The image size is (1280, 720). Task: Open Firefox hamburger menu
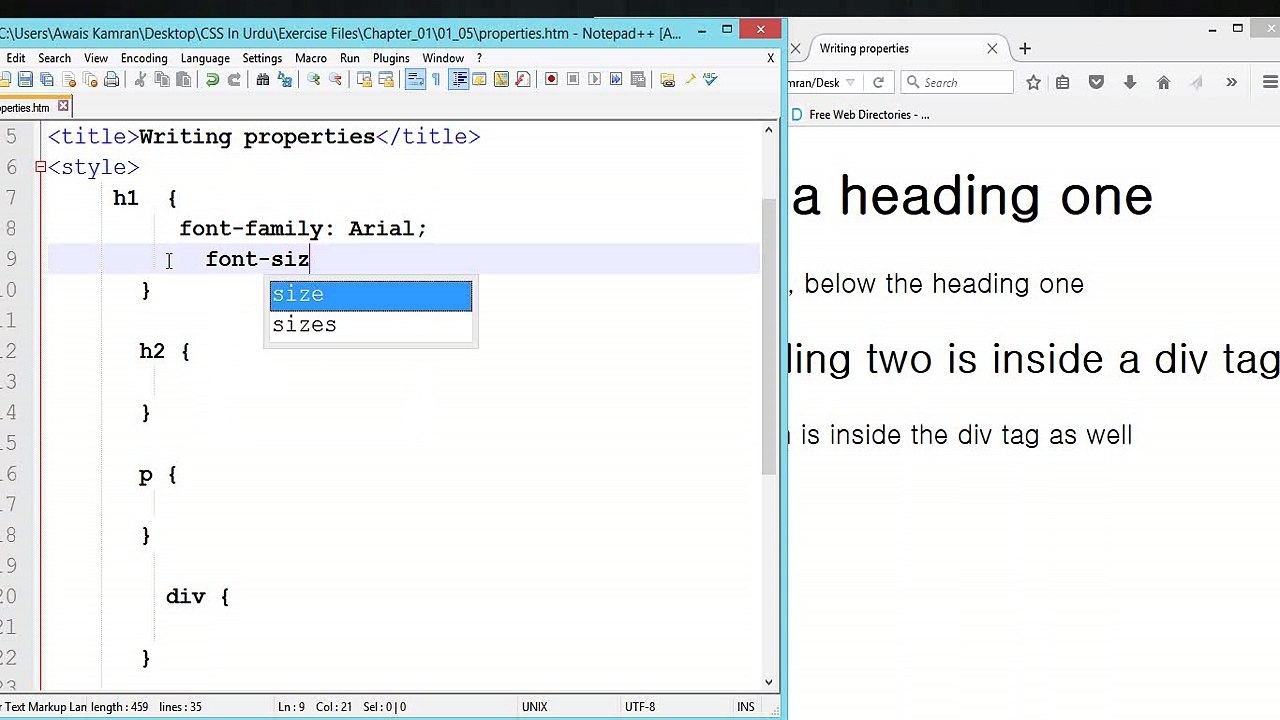(1270, 83)
